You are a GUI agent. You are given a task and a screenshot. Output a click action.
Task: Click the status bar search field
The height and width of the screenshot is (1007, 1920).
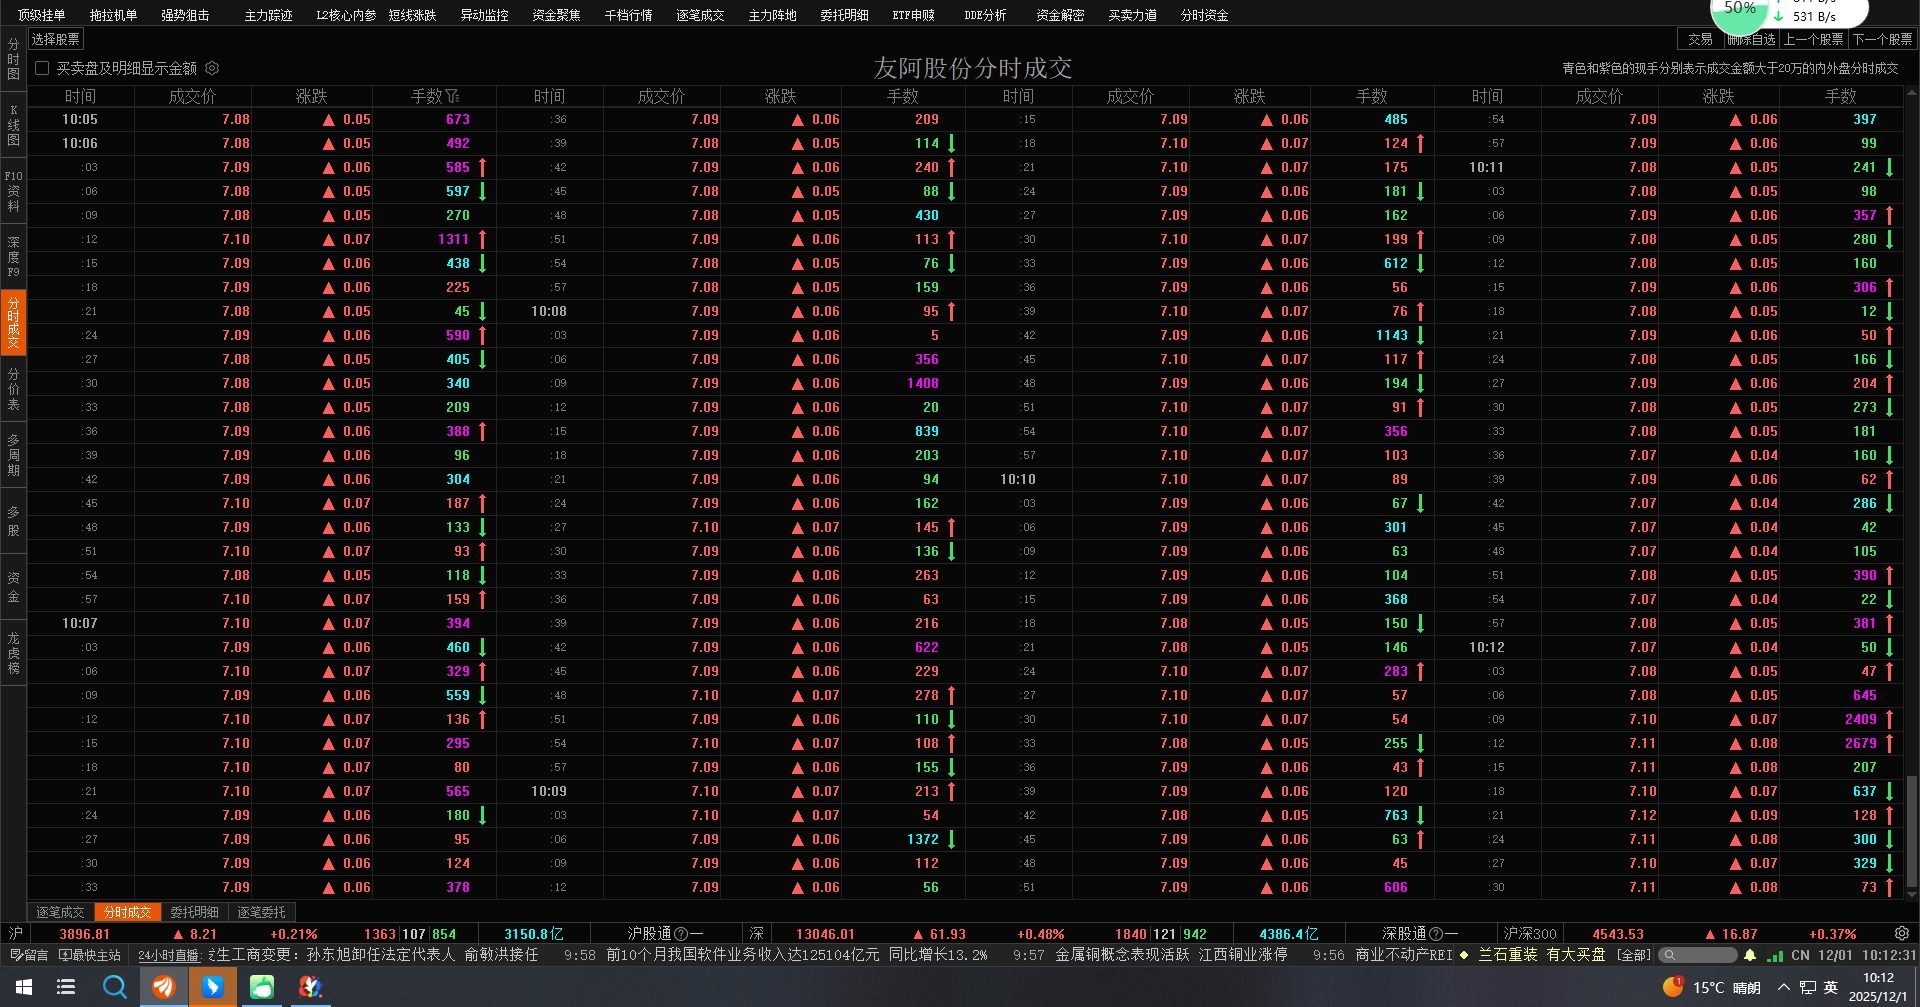pos(1697,955)
